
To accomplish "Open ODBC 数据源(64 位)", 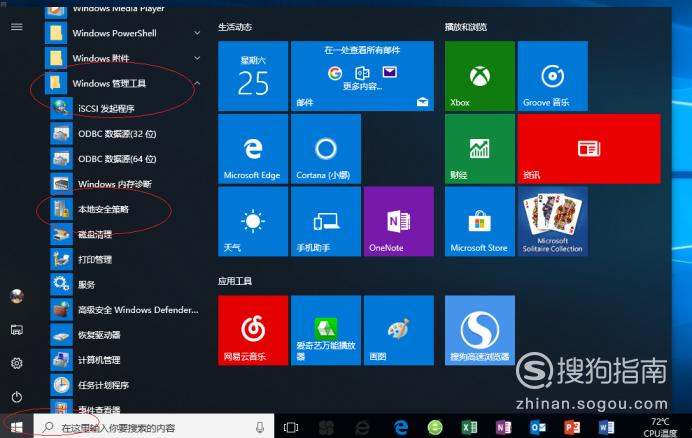I will [126, 159].
